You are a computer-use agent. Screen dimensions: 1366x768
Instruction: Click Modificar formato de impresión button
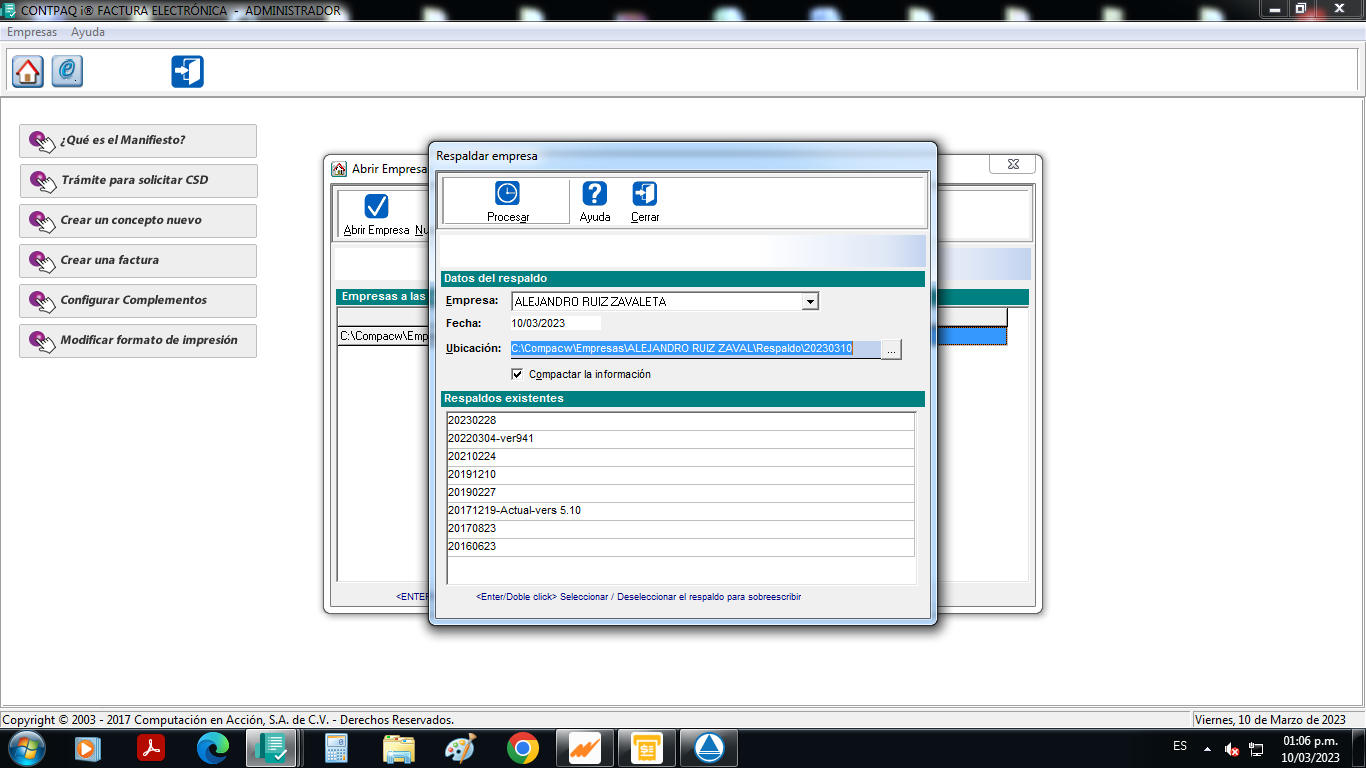(x=138, y=341)
